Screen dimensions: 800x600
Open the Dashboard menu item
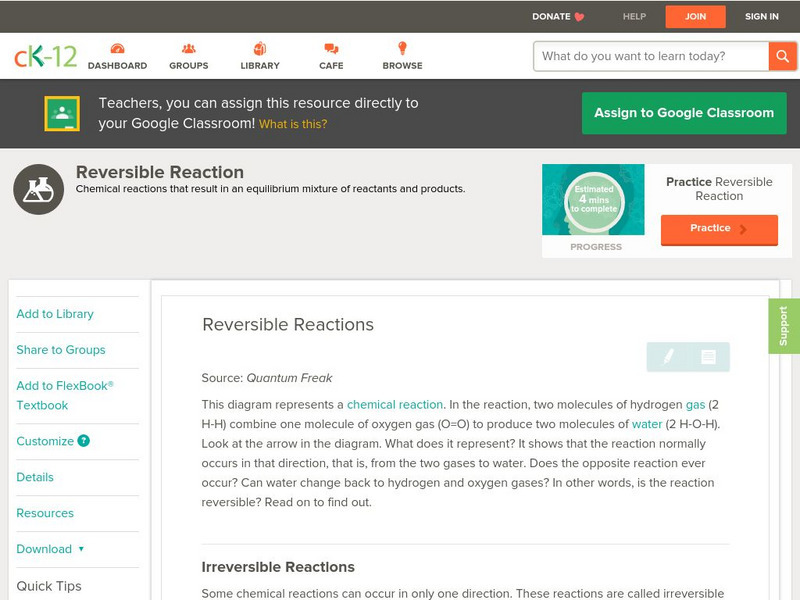click(x=117, y=56)
